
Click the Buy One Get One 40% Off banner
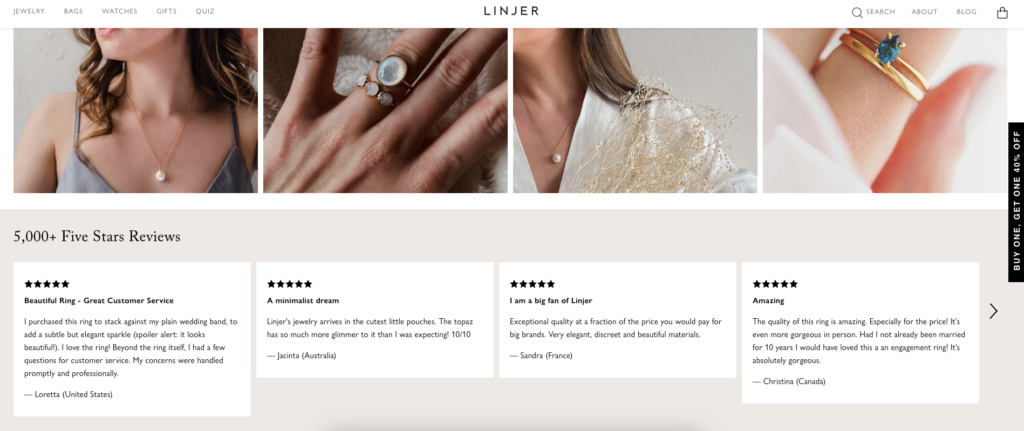(x=1016, y=202)
